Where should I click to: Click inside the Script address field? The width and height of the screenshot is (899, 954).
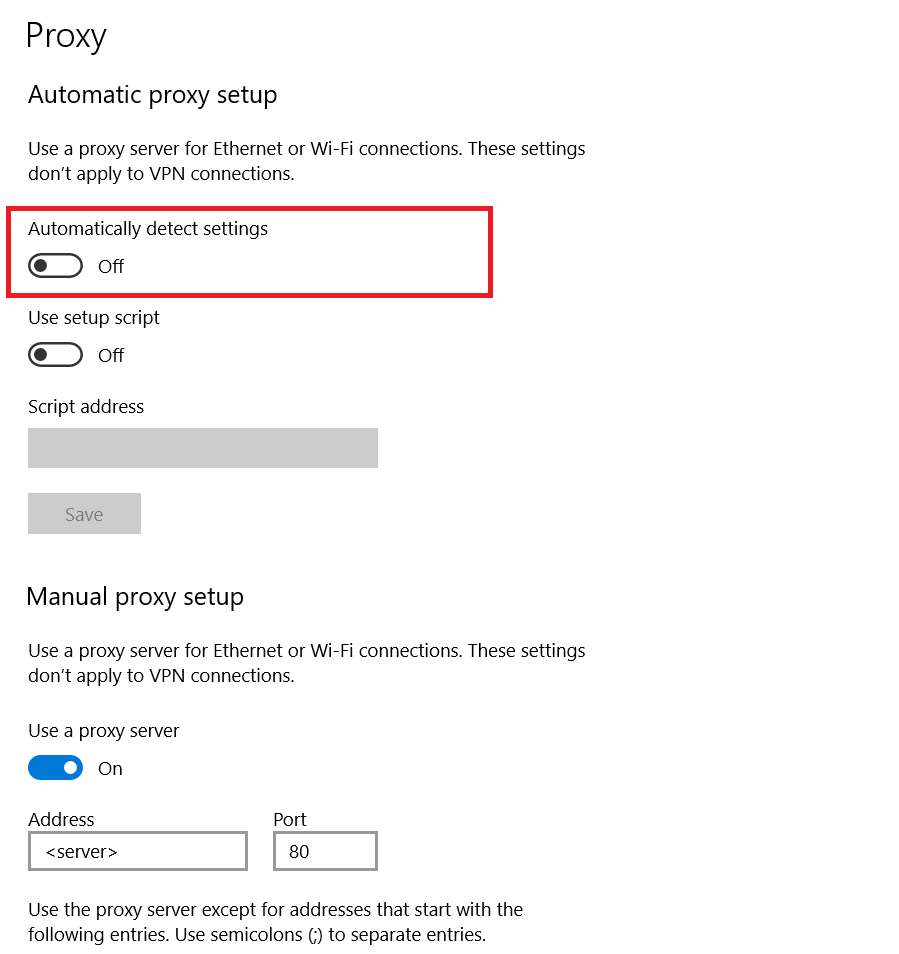(202, 447)
